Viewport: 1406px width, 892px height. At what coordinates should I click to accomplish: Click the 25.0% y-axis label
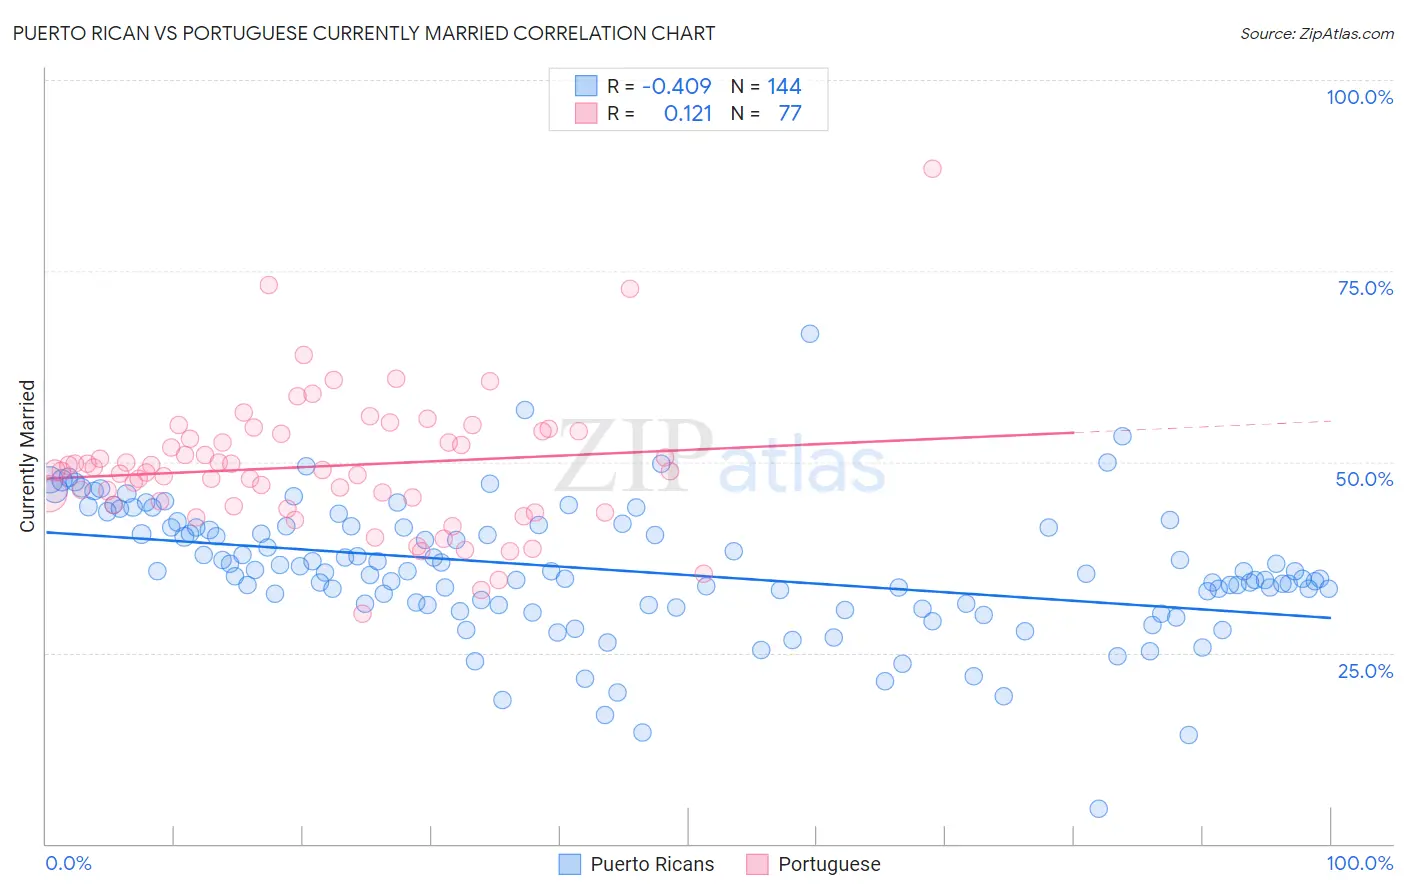click(x=1365, y=671)
